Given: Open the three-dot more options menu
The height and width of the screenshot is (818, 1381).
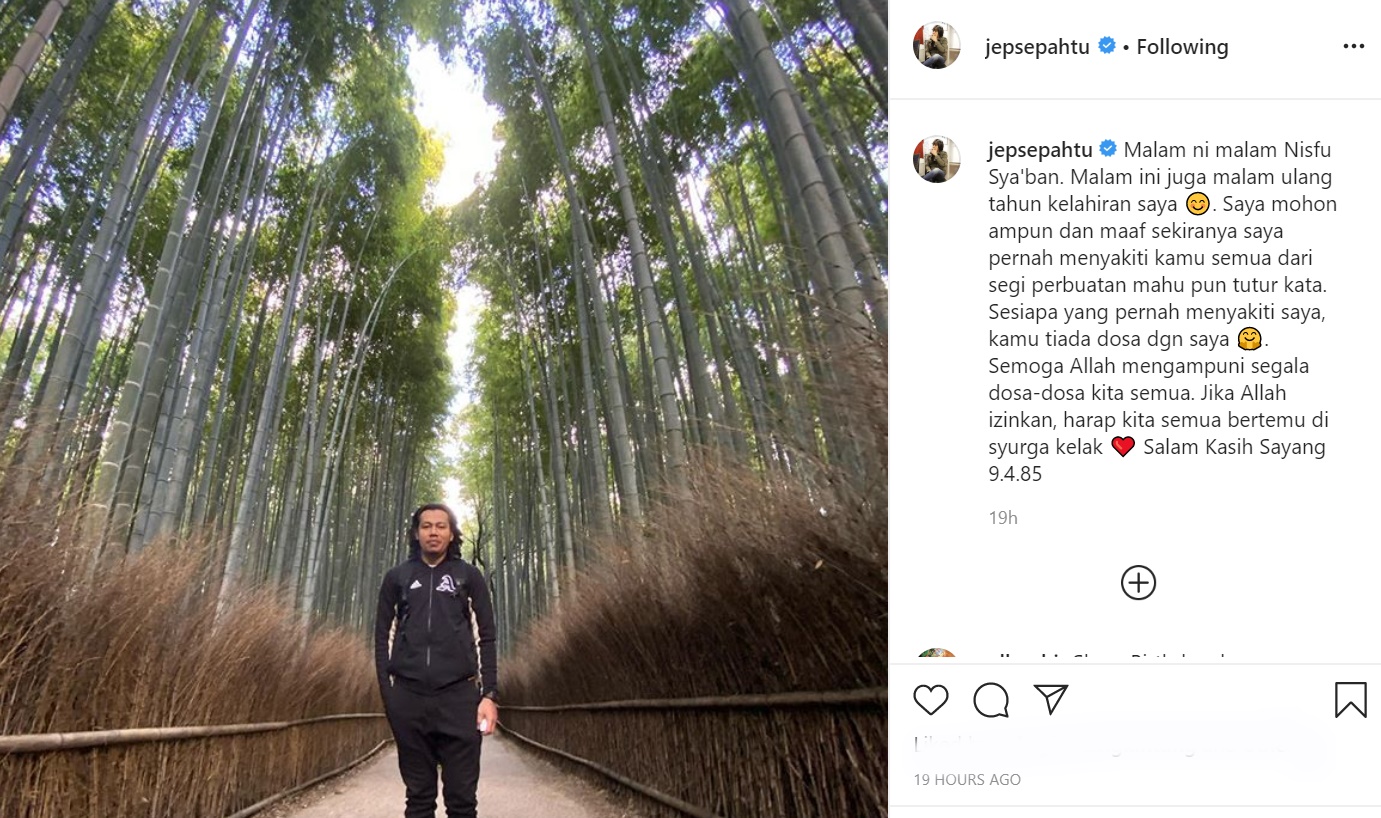Looking at the screenshot, I should [1353, 46].
